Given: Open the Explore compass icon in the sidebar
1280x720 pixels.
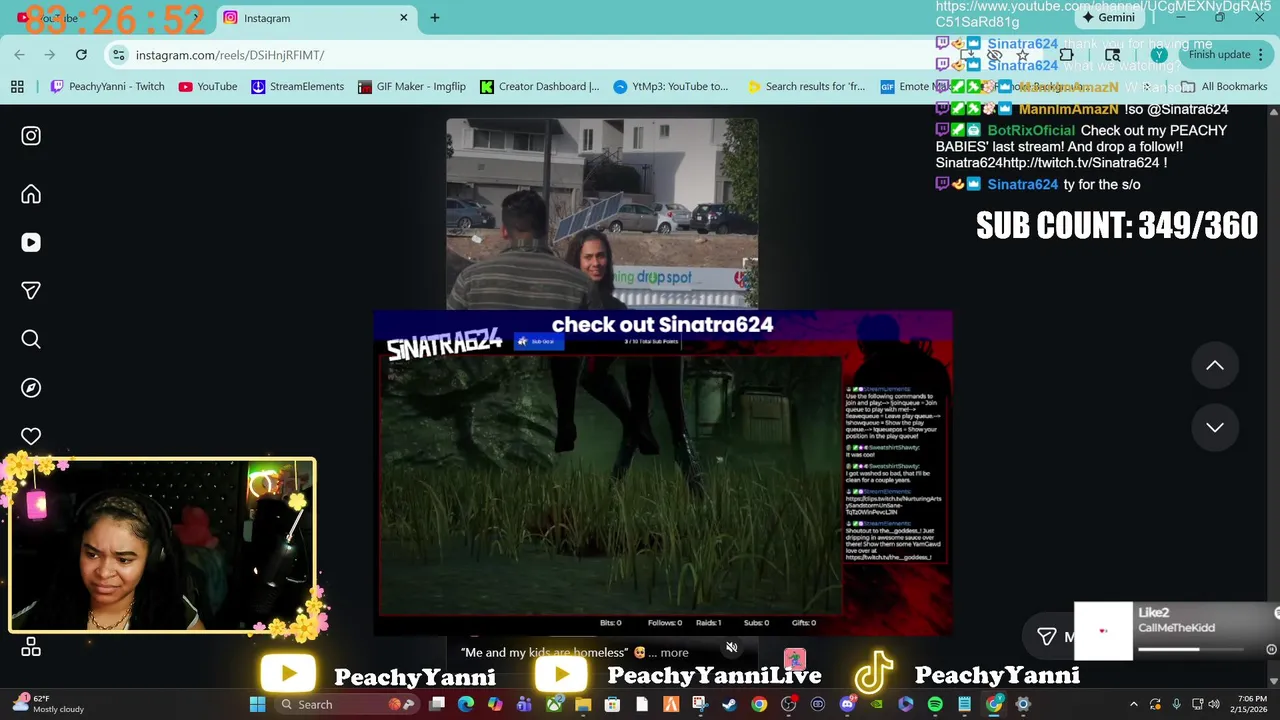Looking at the screenshot, I should tap(31, 388).
